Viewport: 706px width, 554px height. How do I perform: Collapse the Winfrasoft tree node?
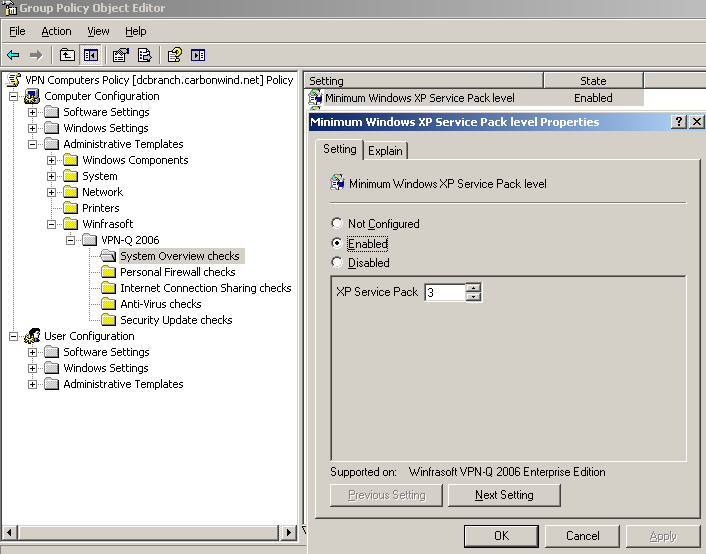[x=51, y=224]
